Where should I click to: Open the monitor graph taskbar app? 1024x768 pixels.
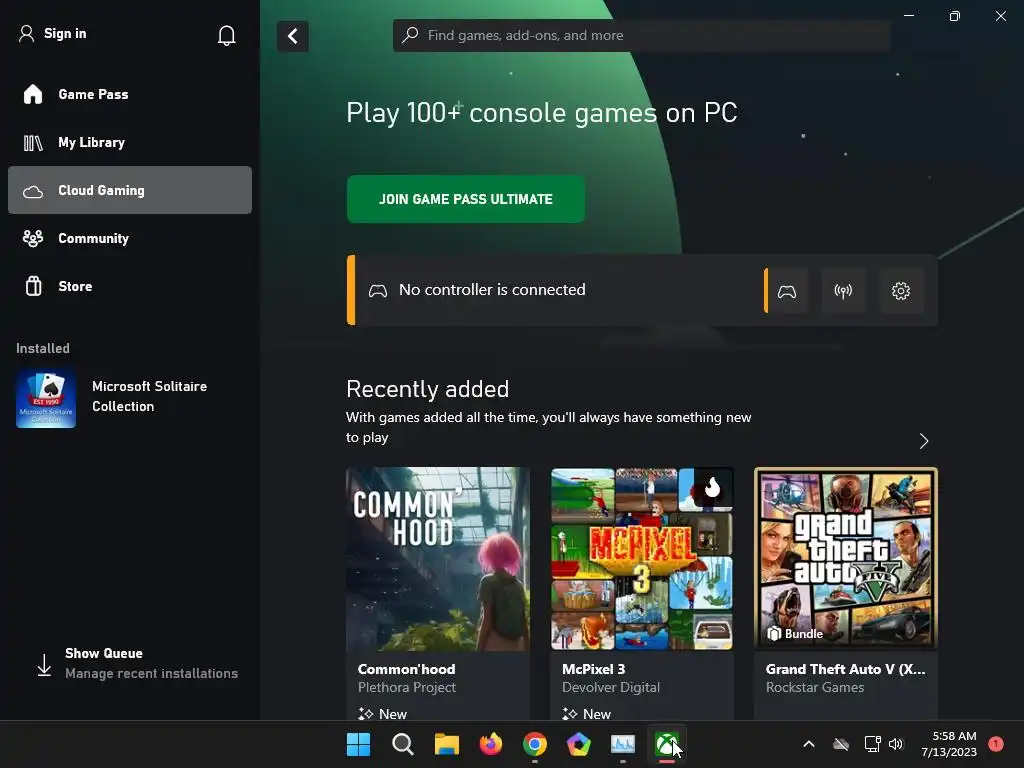pos(622,744)
